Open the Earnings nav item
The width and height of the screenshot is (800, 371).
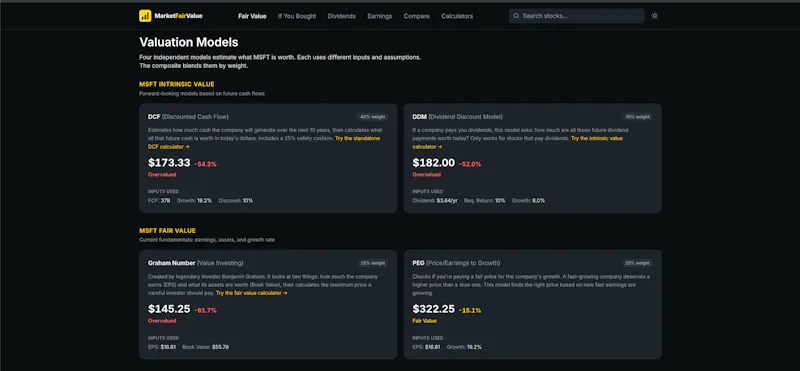[x=380, y=16]
